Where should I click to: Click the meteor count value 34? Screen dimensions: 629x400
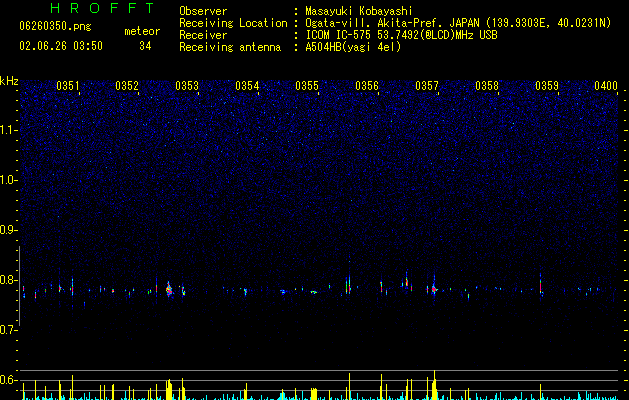(145, 46)
